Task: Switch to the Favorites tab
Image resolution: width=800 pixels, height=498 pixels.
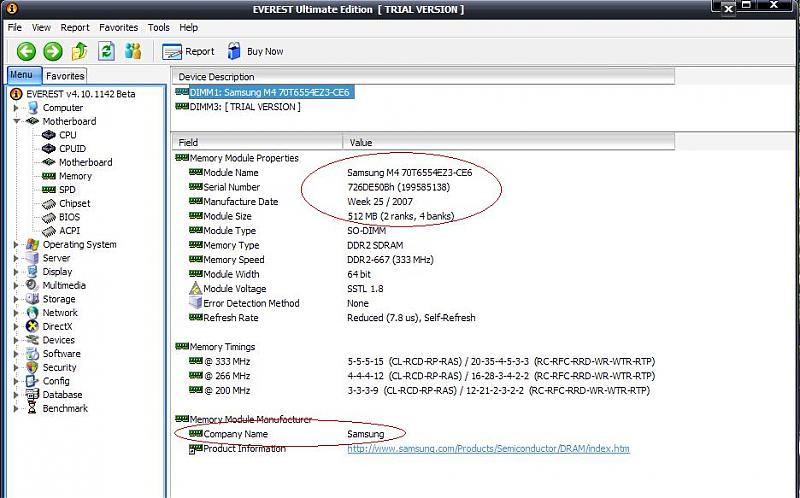Action: point(65,76)
